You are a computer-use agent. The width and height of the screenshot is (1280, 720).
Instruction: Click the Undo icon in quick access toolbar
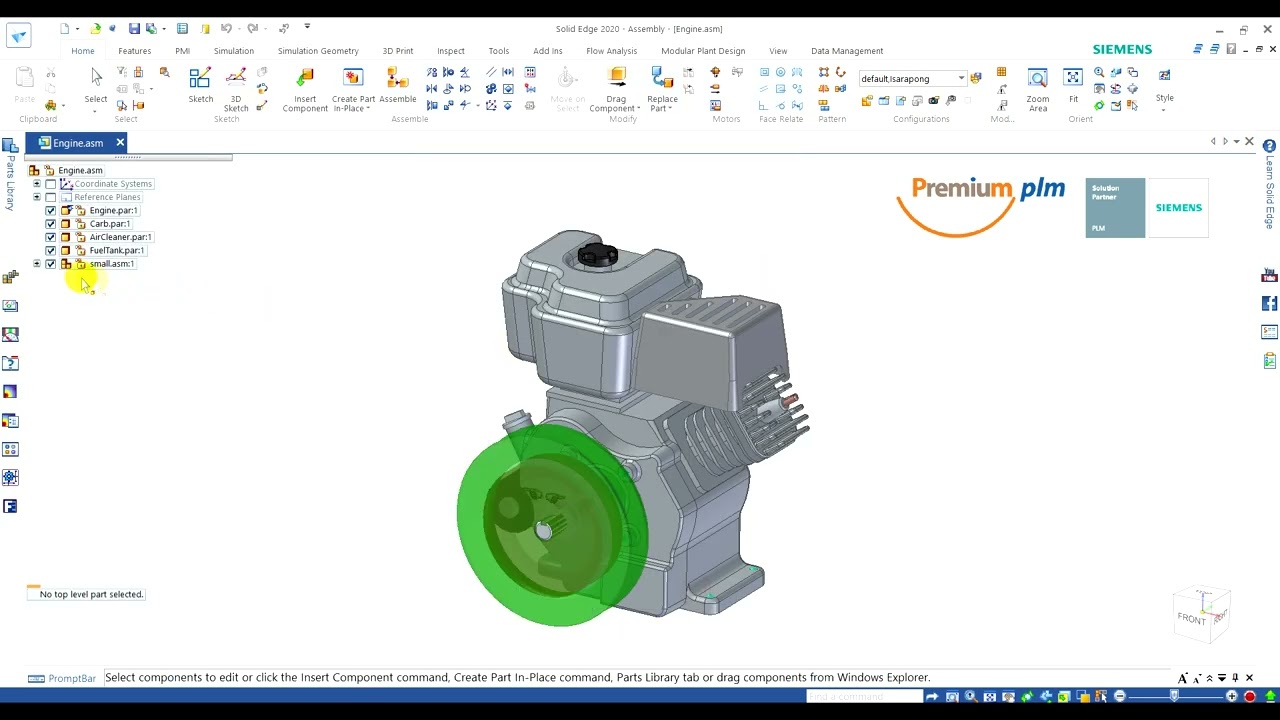click(226, 28)
